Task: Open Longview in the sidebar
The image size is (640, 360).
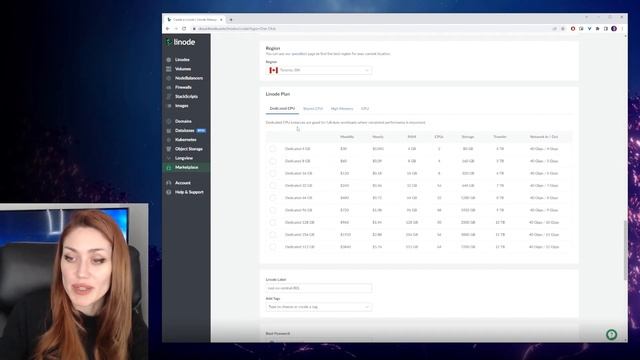Action: pyautogui.click(x=184, y=158)
